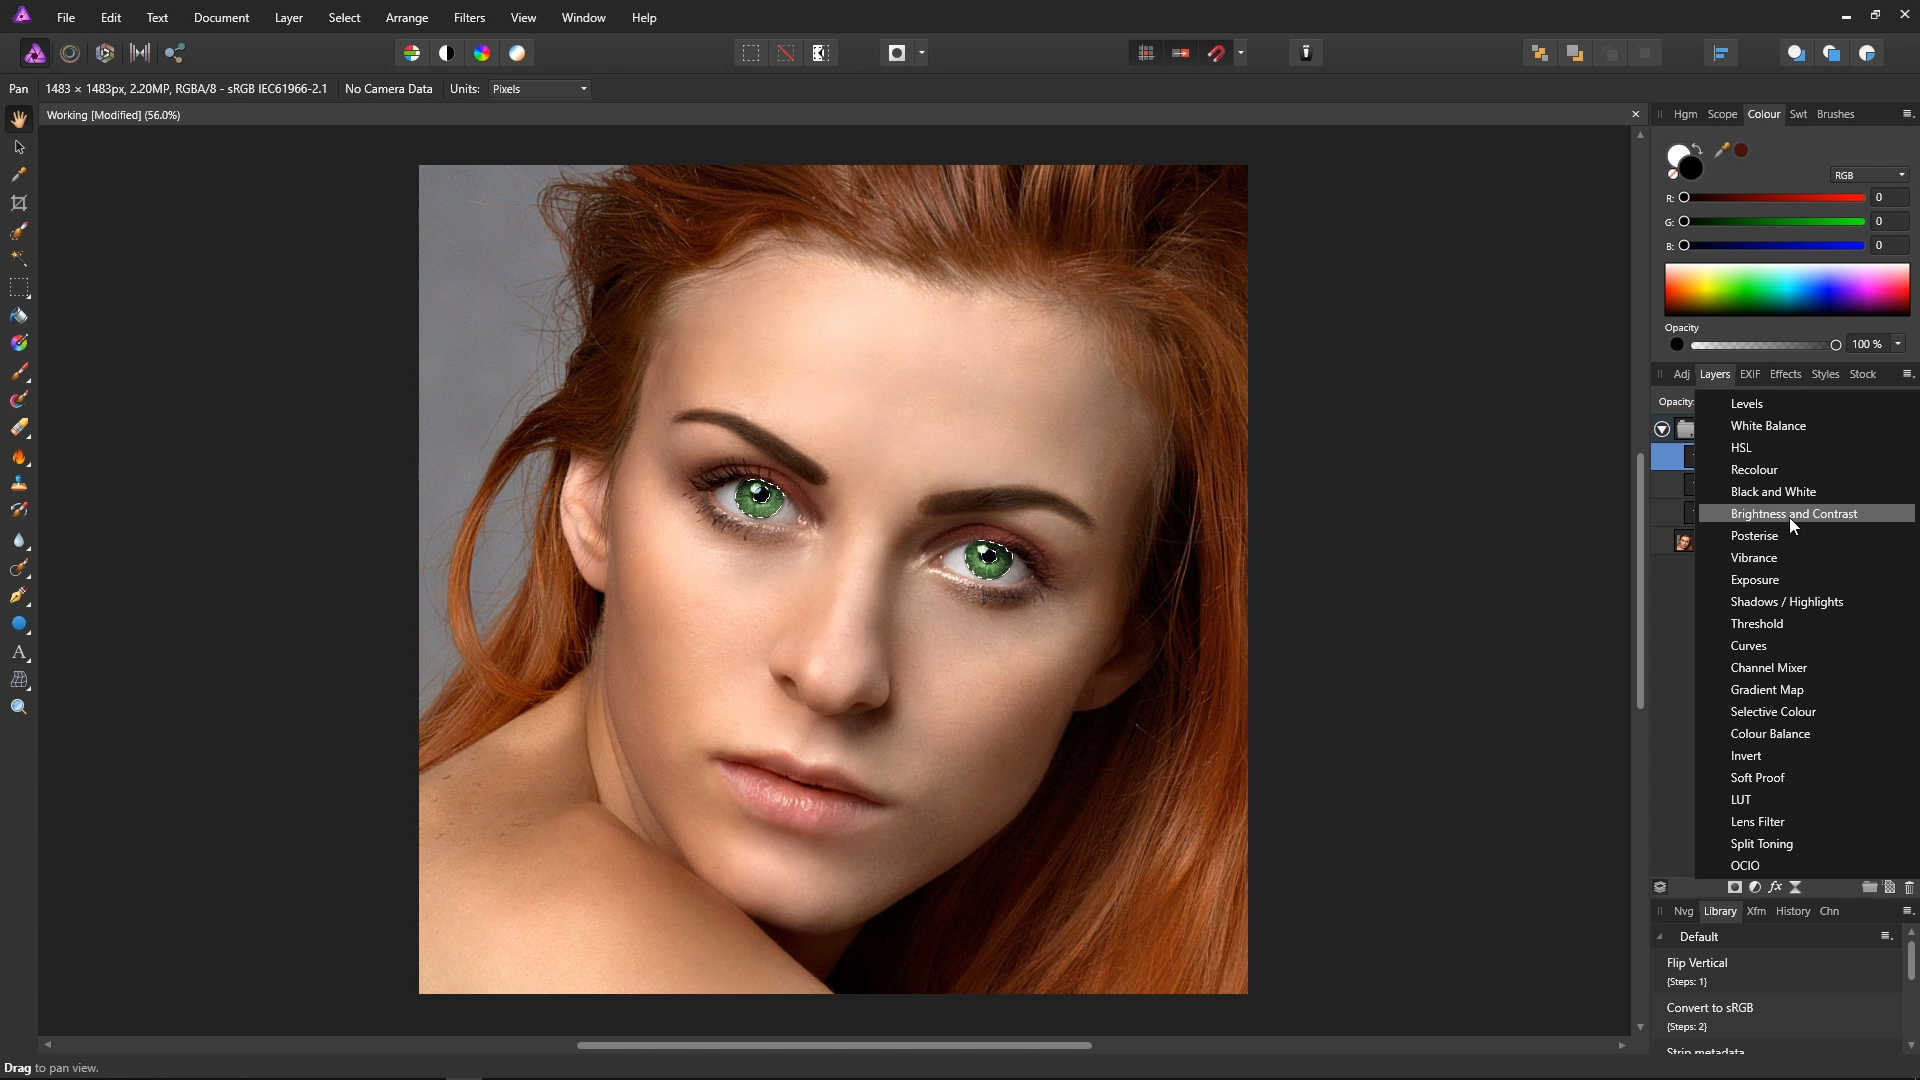Select the Zoom magnifier tool

18,708
